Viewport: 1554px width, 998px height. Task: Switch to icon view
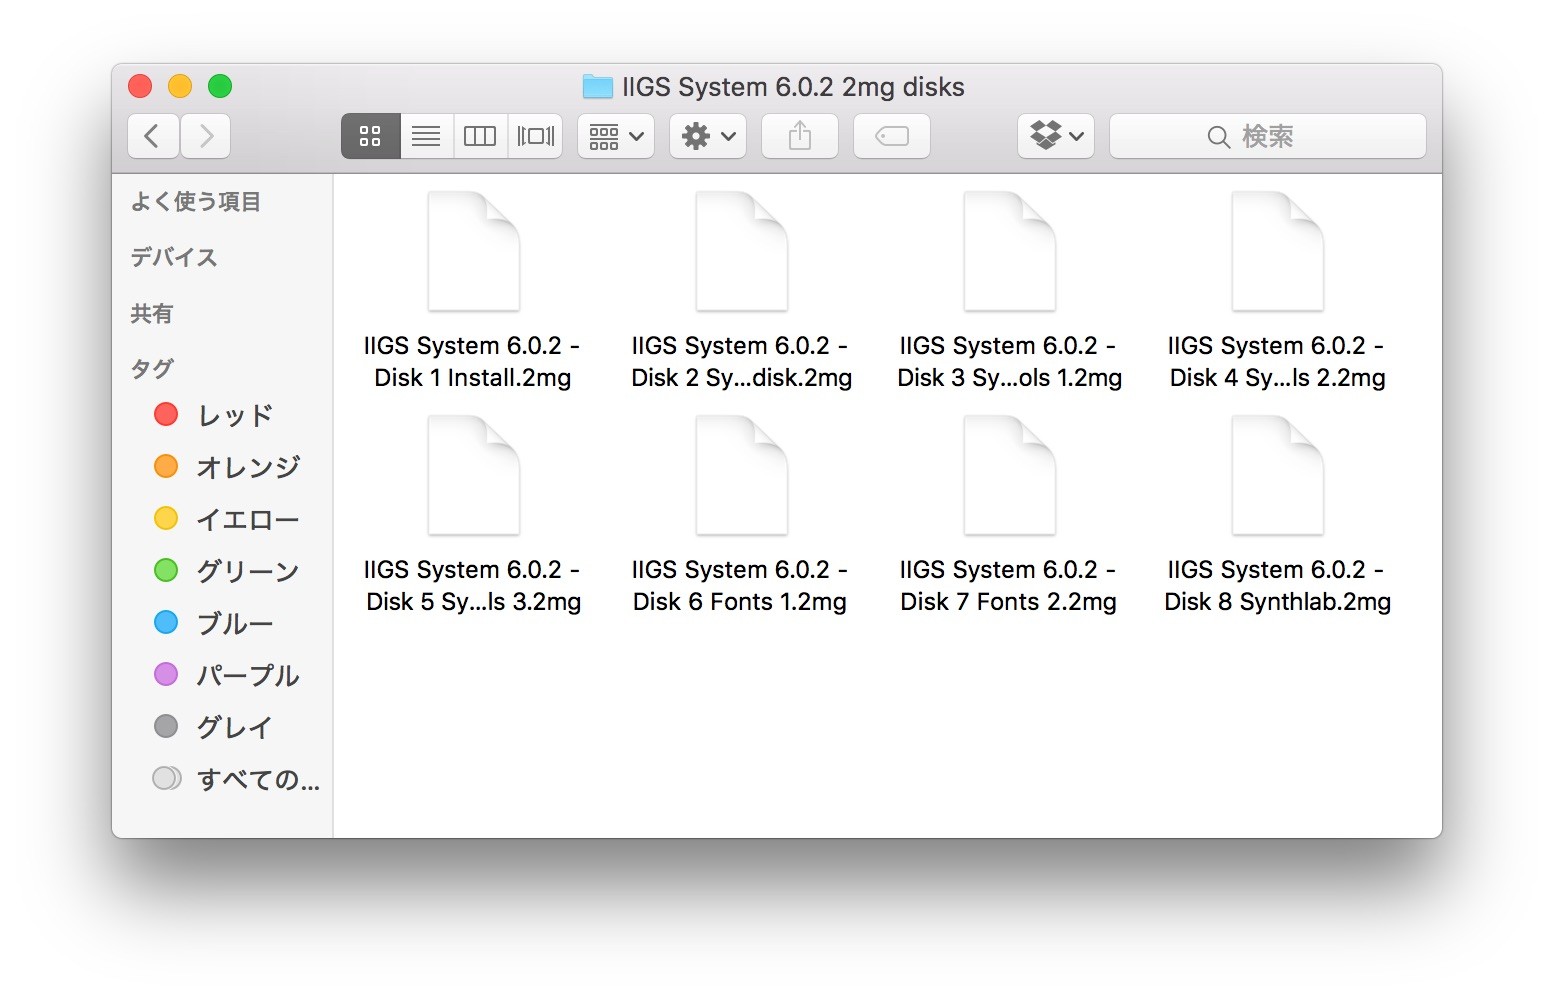(371, 136)
